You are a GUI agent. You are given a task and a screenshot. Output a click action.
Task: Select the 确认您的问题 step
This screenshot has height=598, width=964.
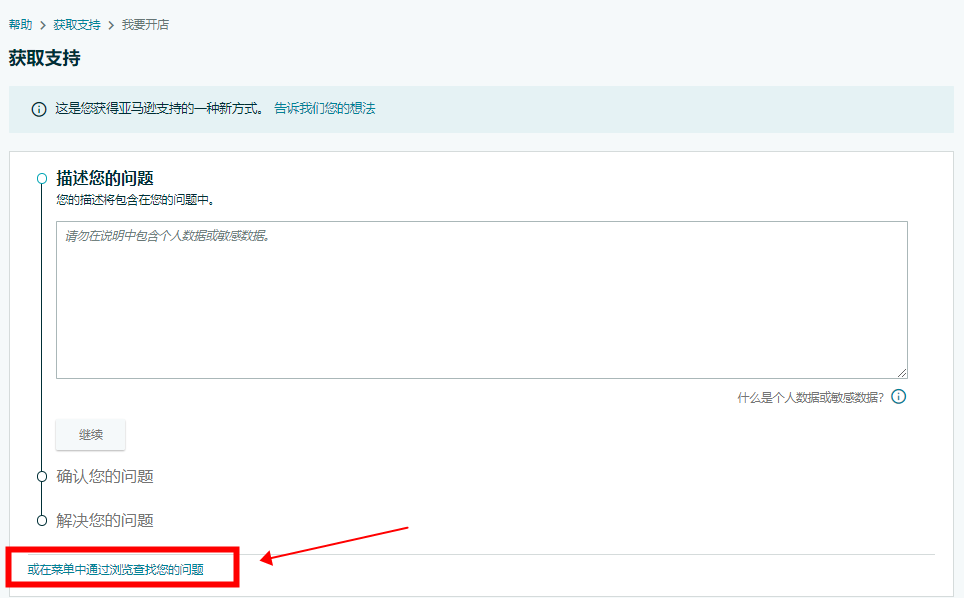(105, 476)
